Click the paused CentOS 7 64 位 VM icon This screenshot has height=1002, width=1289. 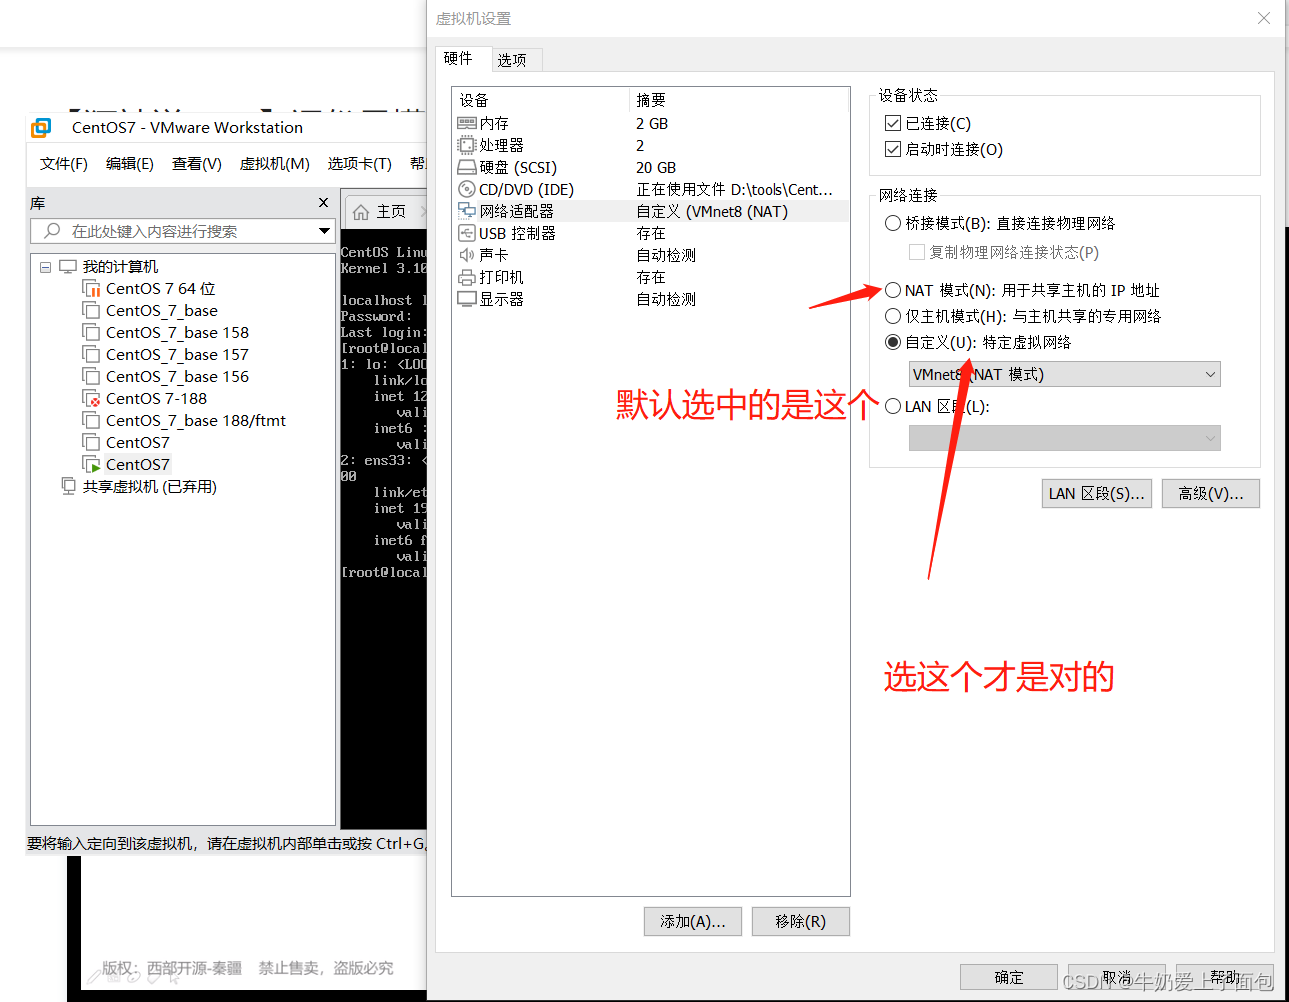(x=91, y=288)
